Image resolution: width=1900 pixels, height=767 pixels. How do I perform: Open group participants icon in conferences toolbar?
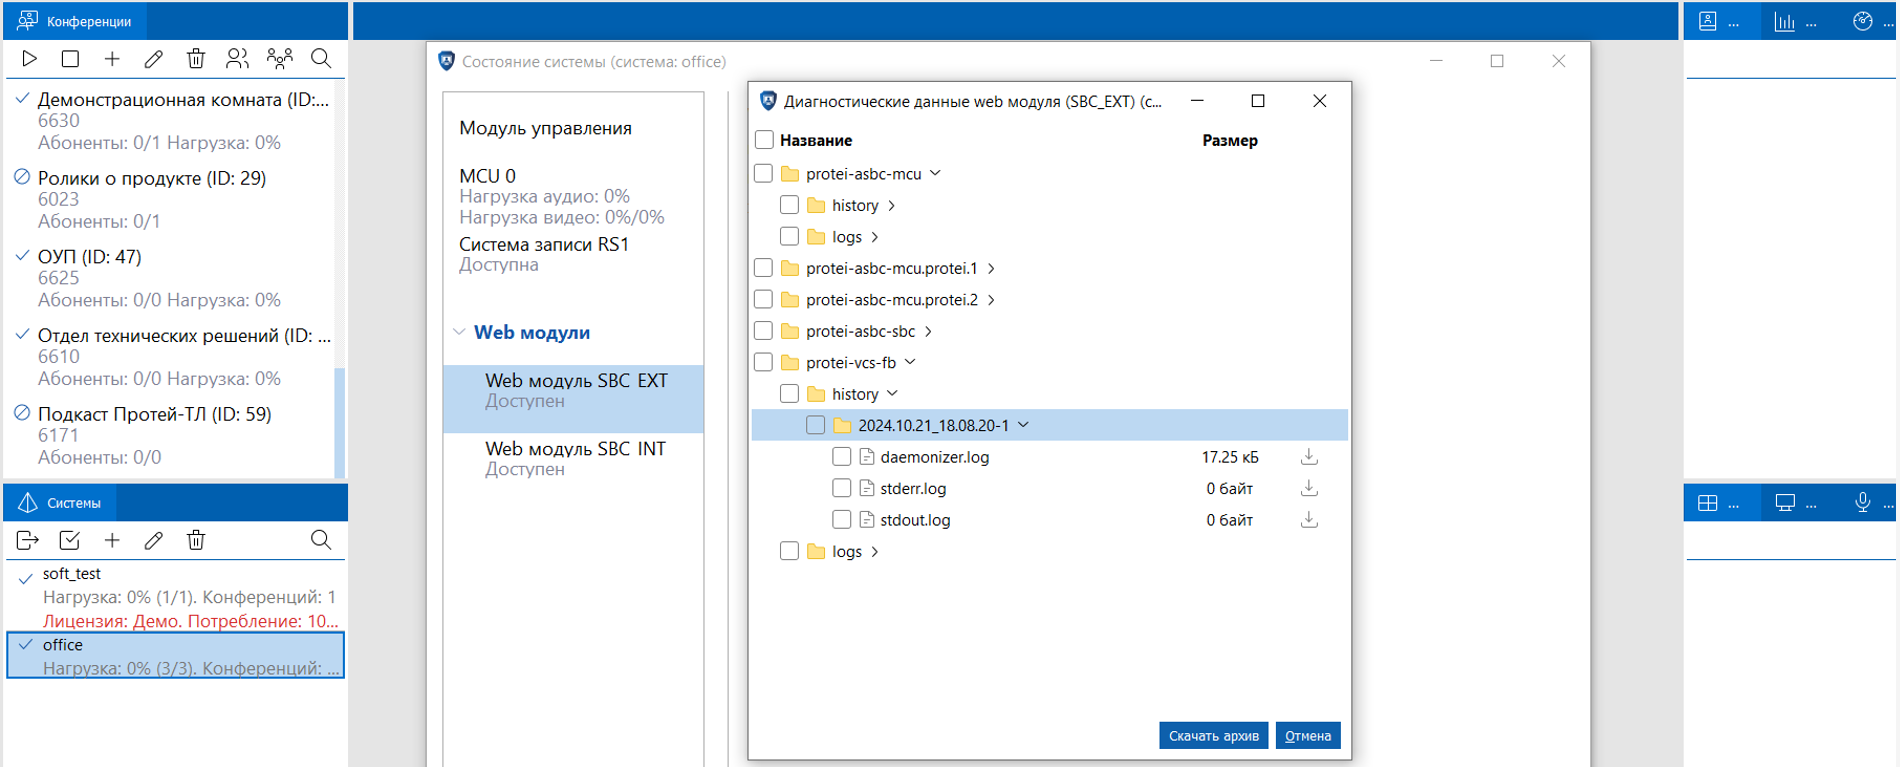[x=280, y=59]
